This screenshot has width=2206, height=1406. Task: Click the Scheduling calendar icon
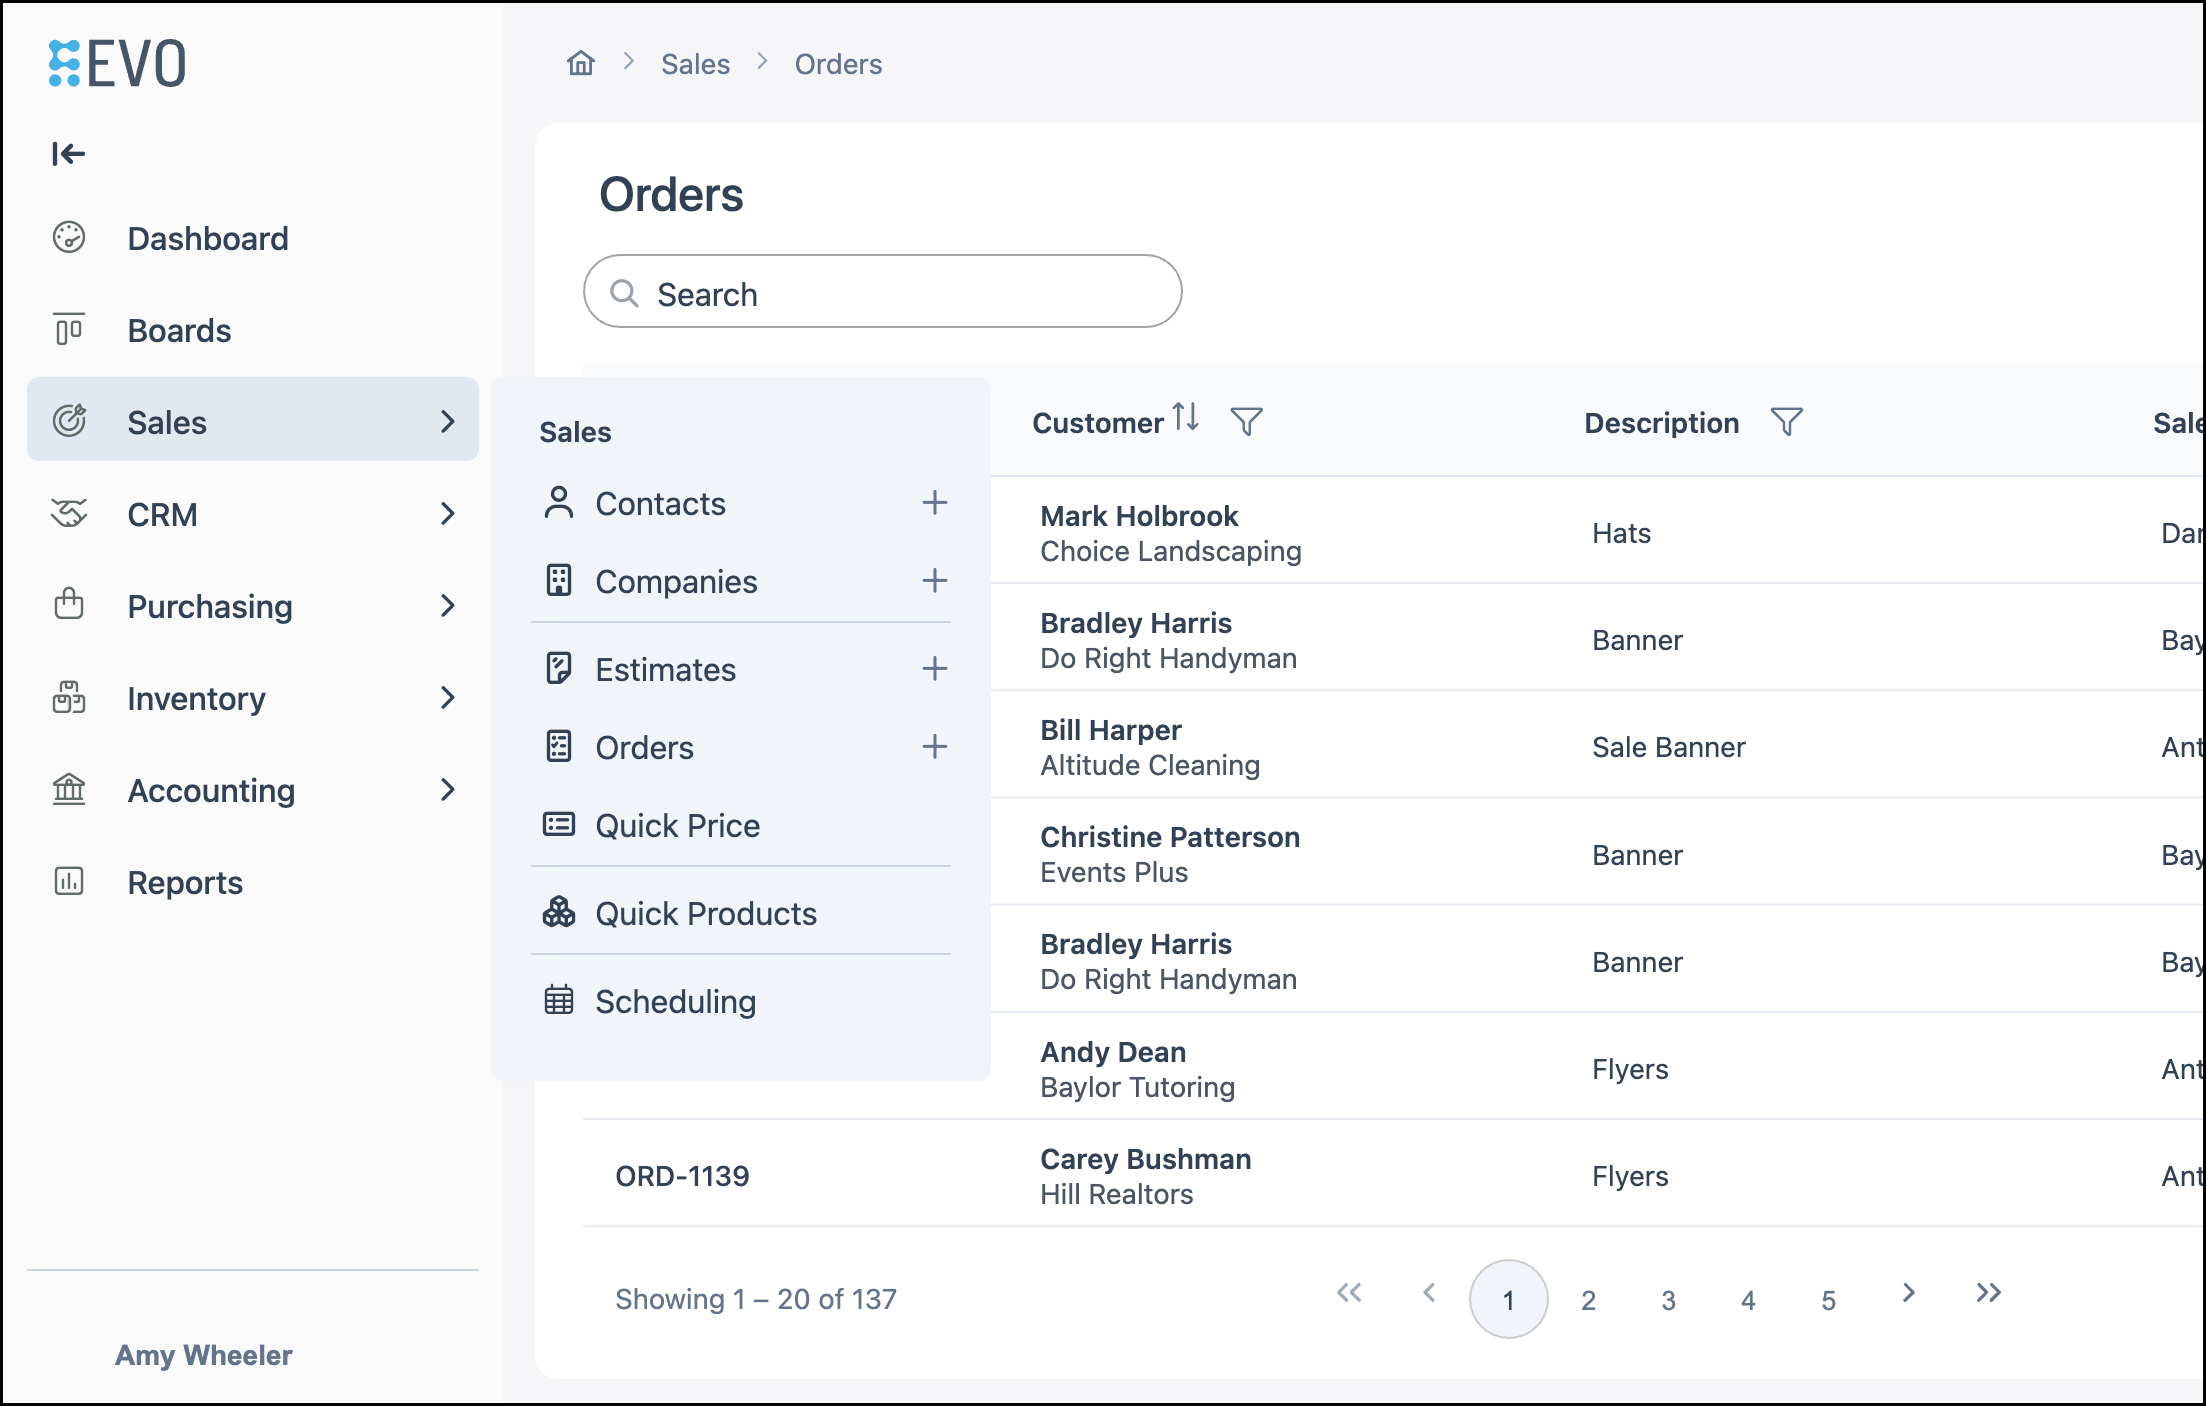click(x=559, y=1000)
